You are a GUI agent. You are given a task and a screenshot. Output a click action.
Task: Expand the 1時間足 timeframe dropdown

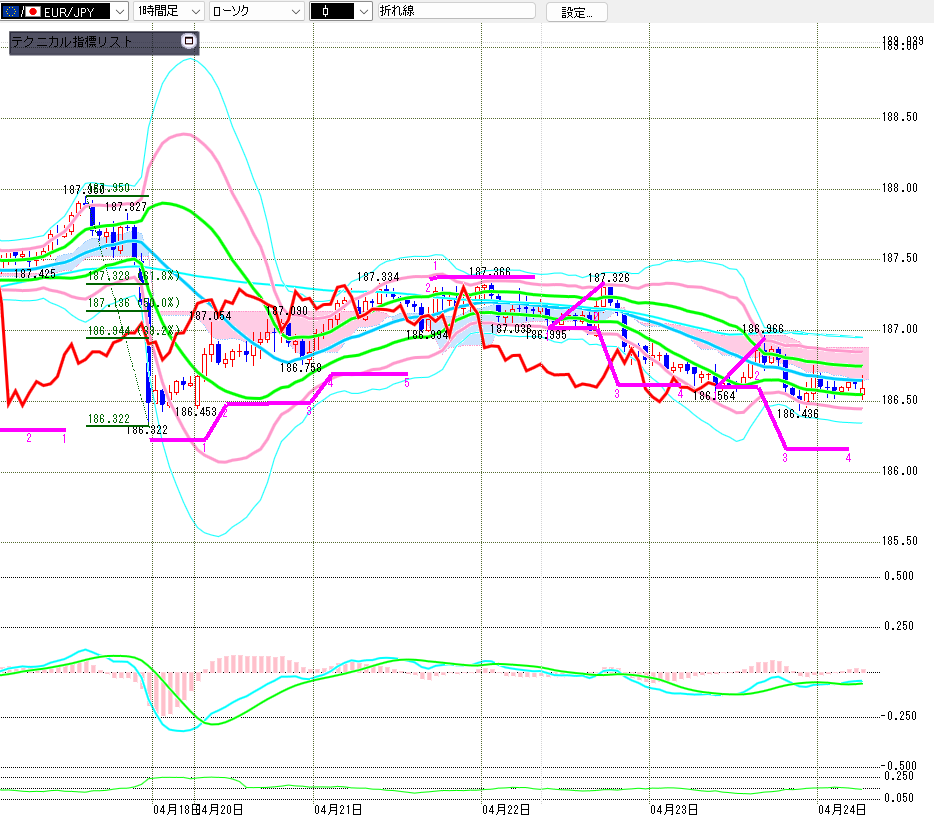click(x=170, y=12)
